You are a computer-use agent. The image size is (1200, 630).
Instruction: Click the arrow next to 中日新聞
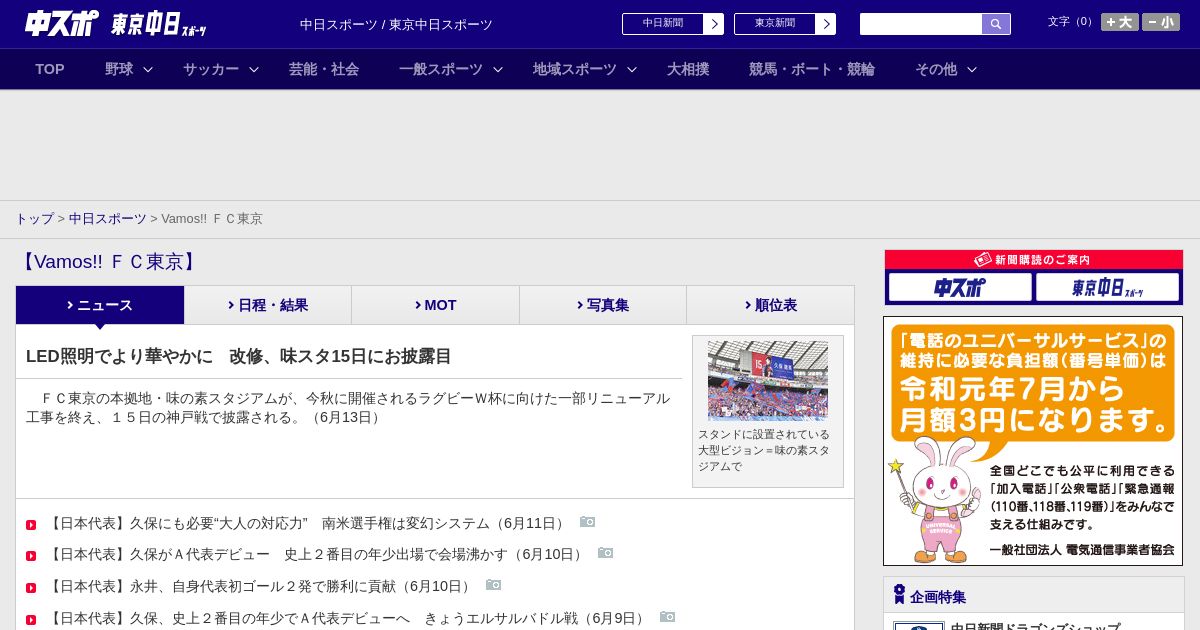tap(714, 24)
